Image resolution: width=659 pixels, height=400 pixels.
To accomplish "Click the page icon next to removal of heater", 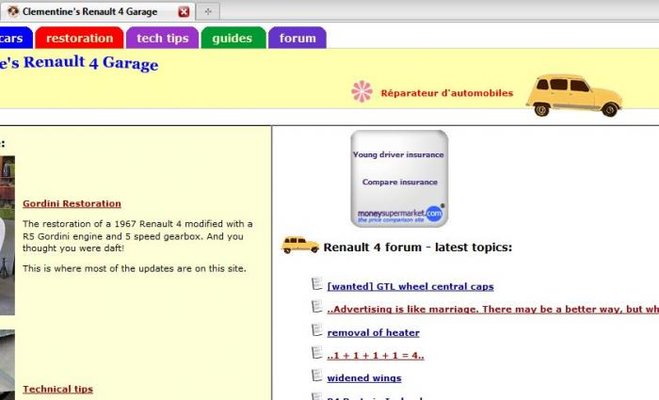I will (317, 330).
